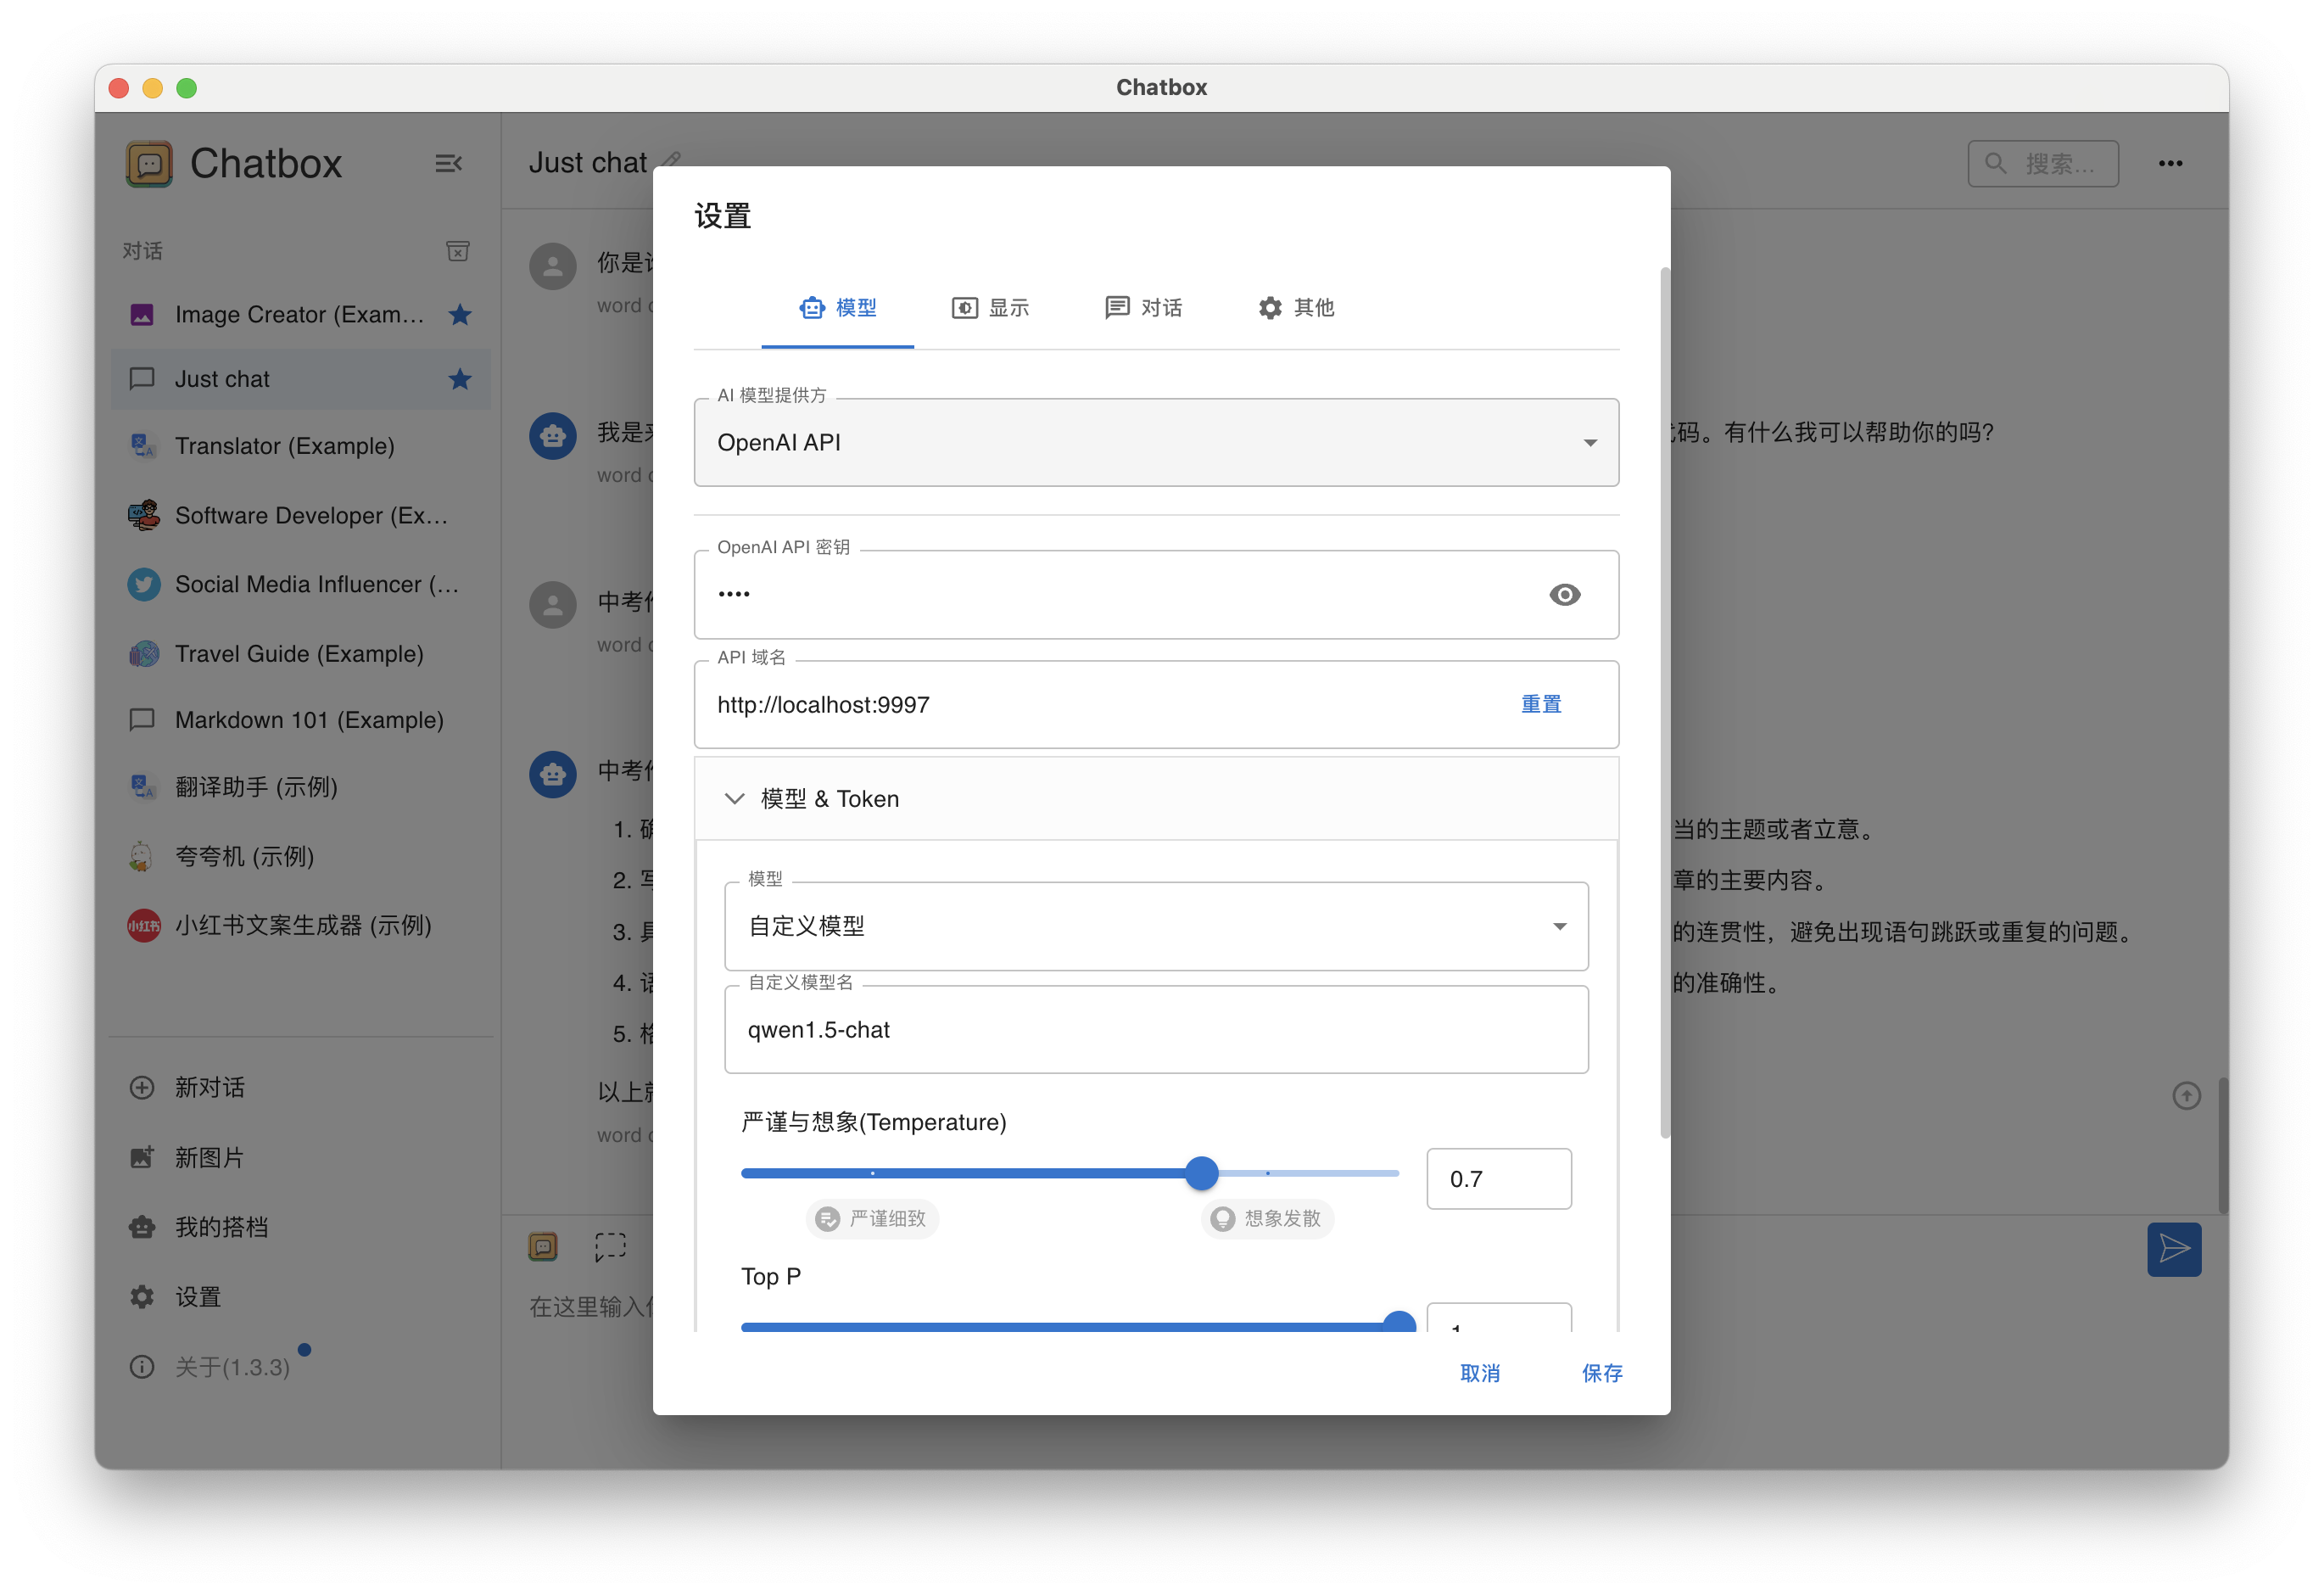Image resolution: width=2324 pixels, height=1595 pixels.
Task: Collapse the sidebar with menu icon
Action: pos(448,163)
